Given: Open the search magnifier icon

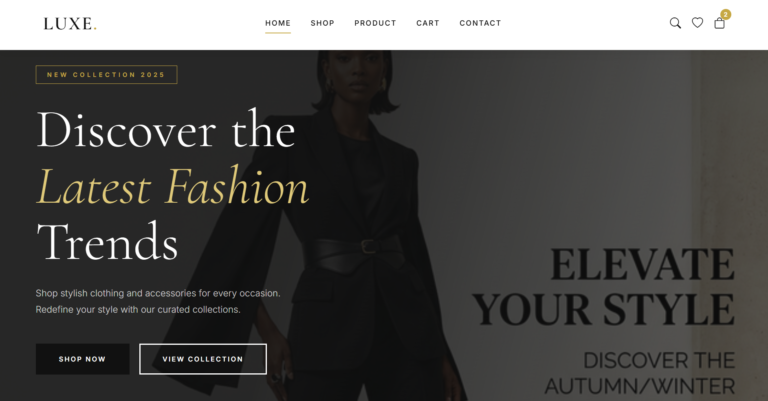Looking at the screenshot, I should (675, 23).
